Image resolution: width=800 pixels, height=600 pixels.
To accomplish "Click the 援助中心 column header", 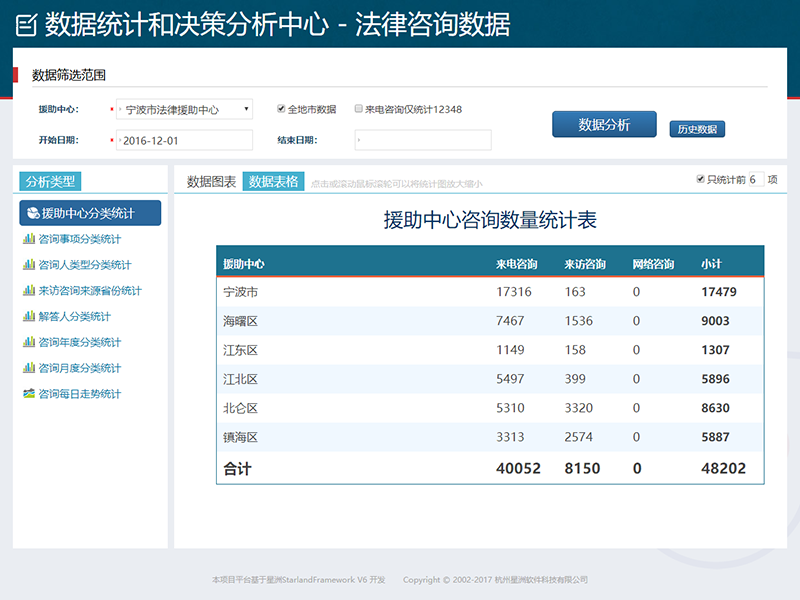I will [244, 264].
